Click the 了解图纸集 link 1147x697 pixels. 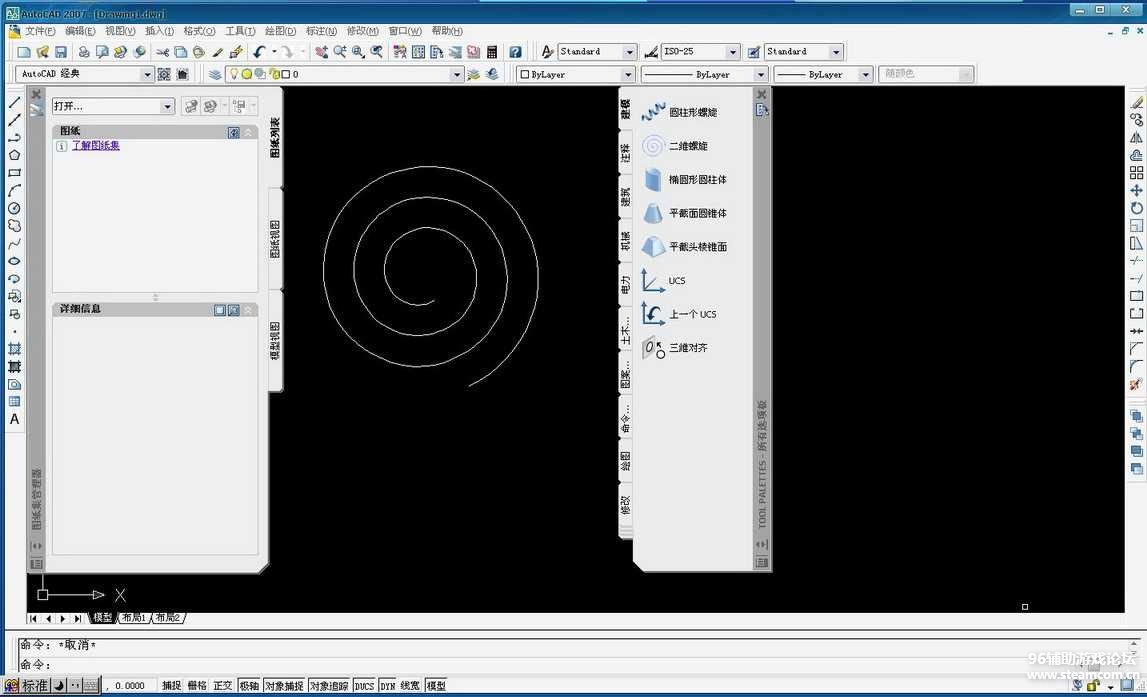(x=95, y=146)
